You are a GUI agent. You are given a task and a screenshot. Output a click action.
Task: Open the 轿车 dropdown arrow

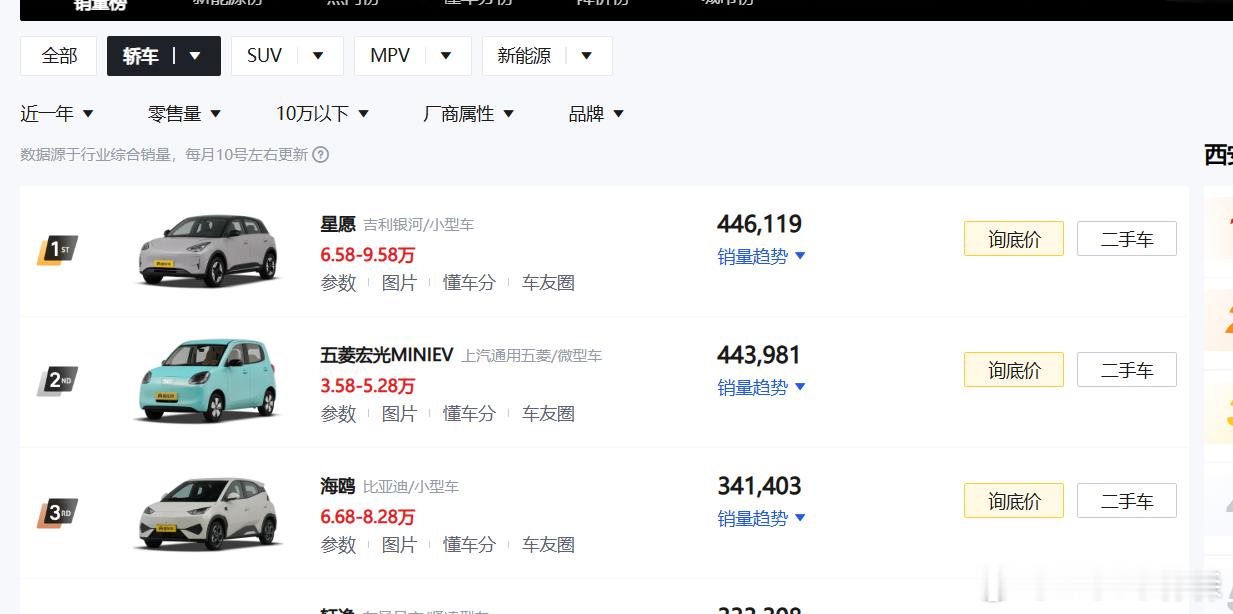point(195,56)
